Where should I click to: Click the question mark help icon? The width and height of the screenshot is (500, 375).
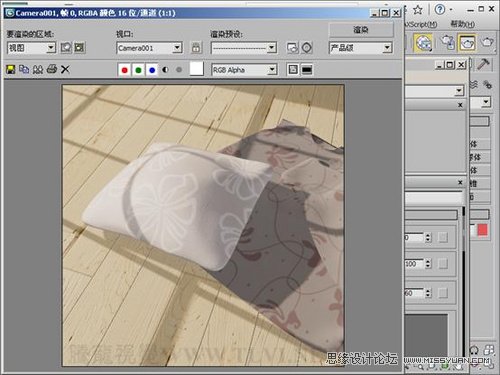tap(440, 9)
